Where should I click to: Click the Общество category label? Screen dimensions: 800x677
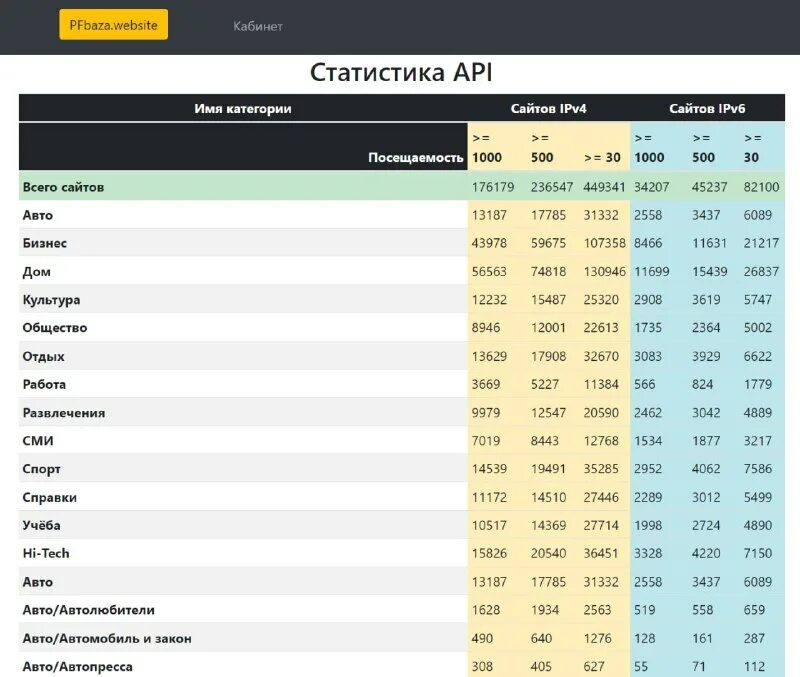(54, 327)
